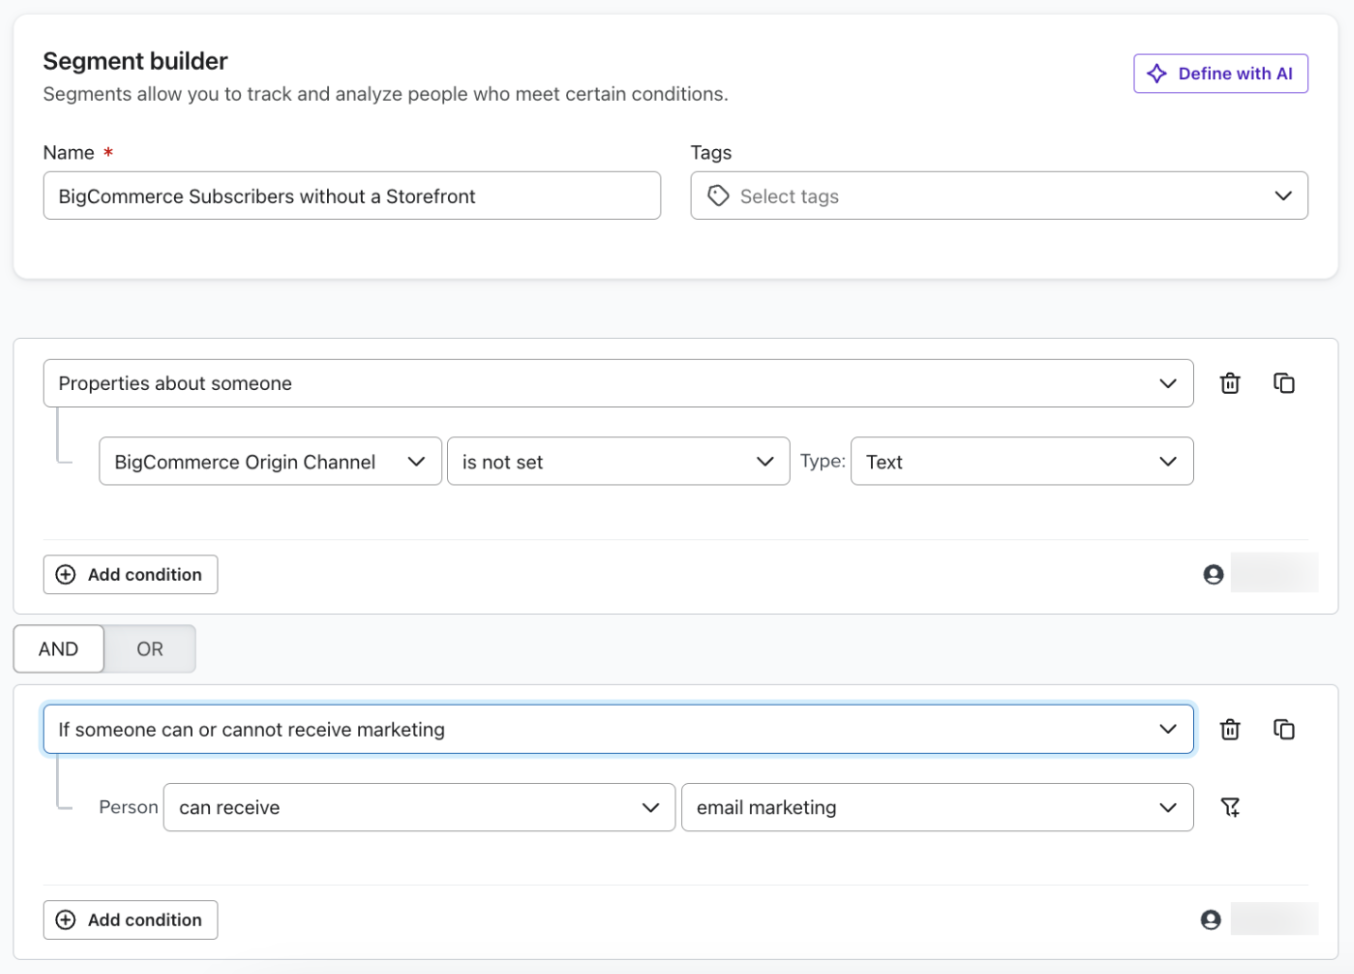The image size is (1354, 974).
Task: Delete the marketing consent condition group
Action: (1230, 729)
